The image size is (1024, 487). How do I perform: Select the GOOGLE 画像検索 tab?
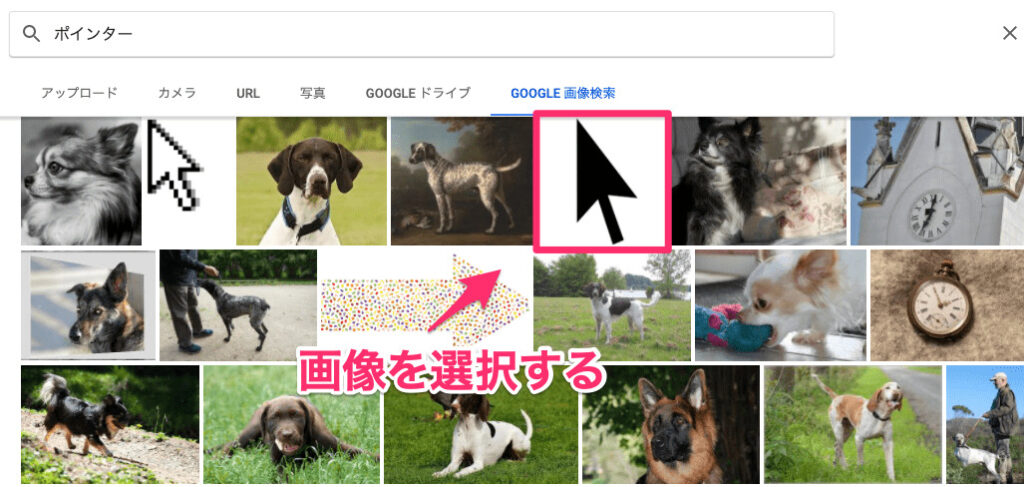[563, 93]
